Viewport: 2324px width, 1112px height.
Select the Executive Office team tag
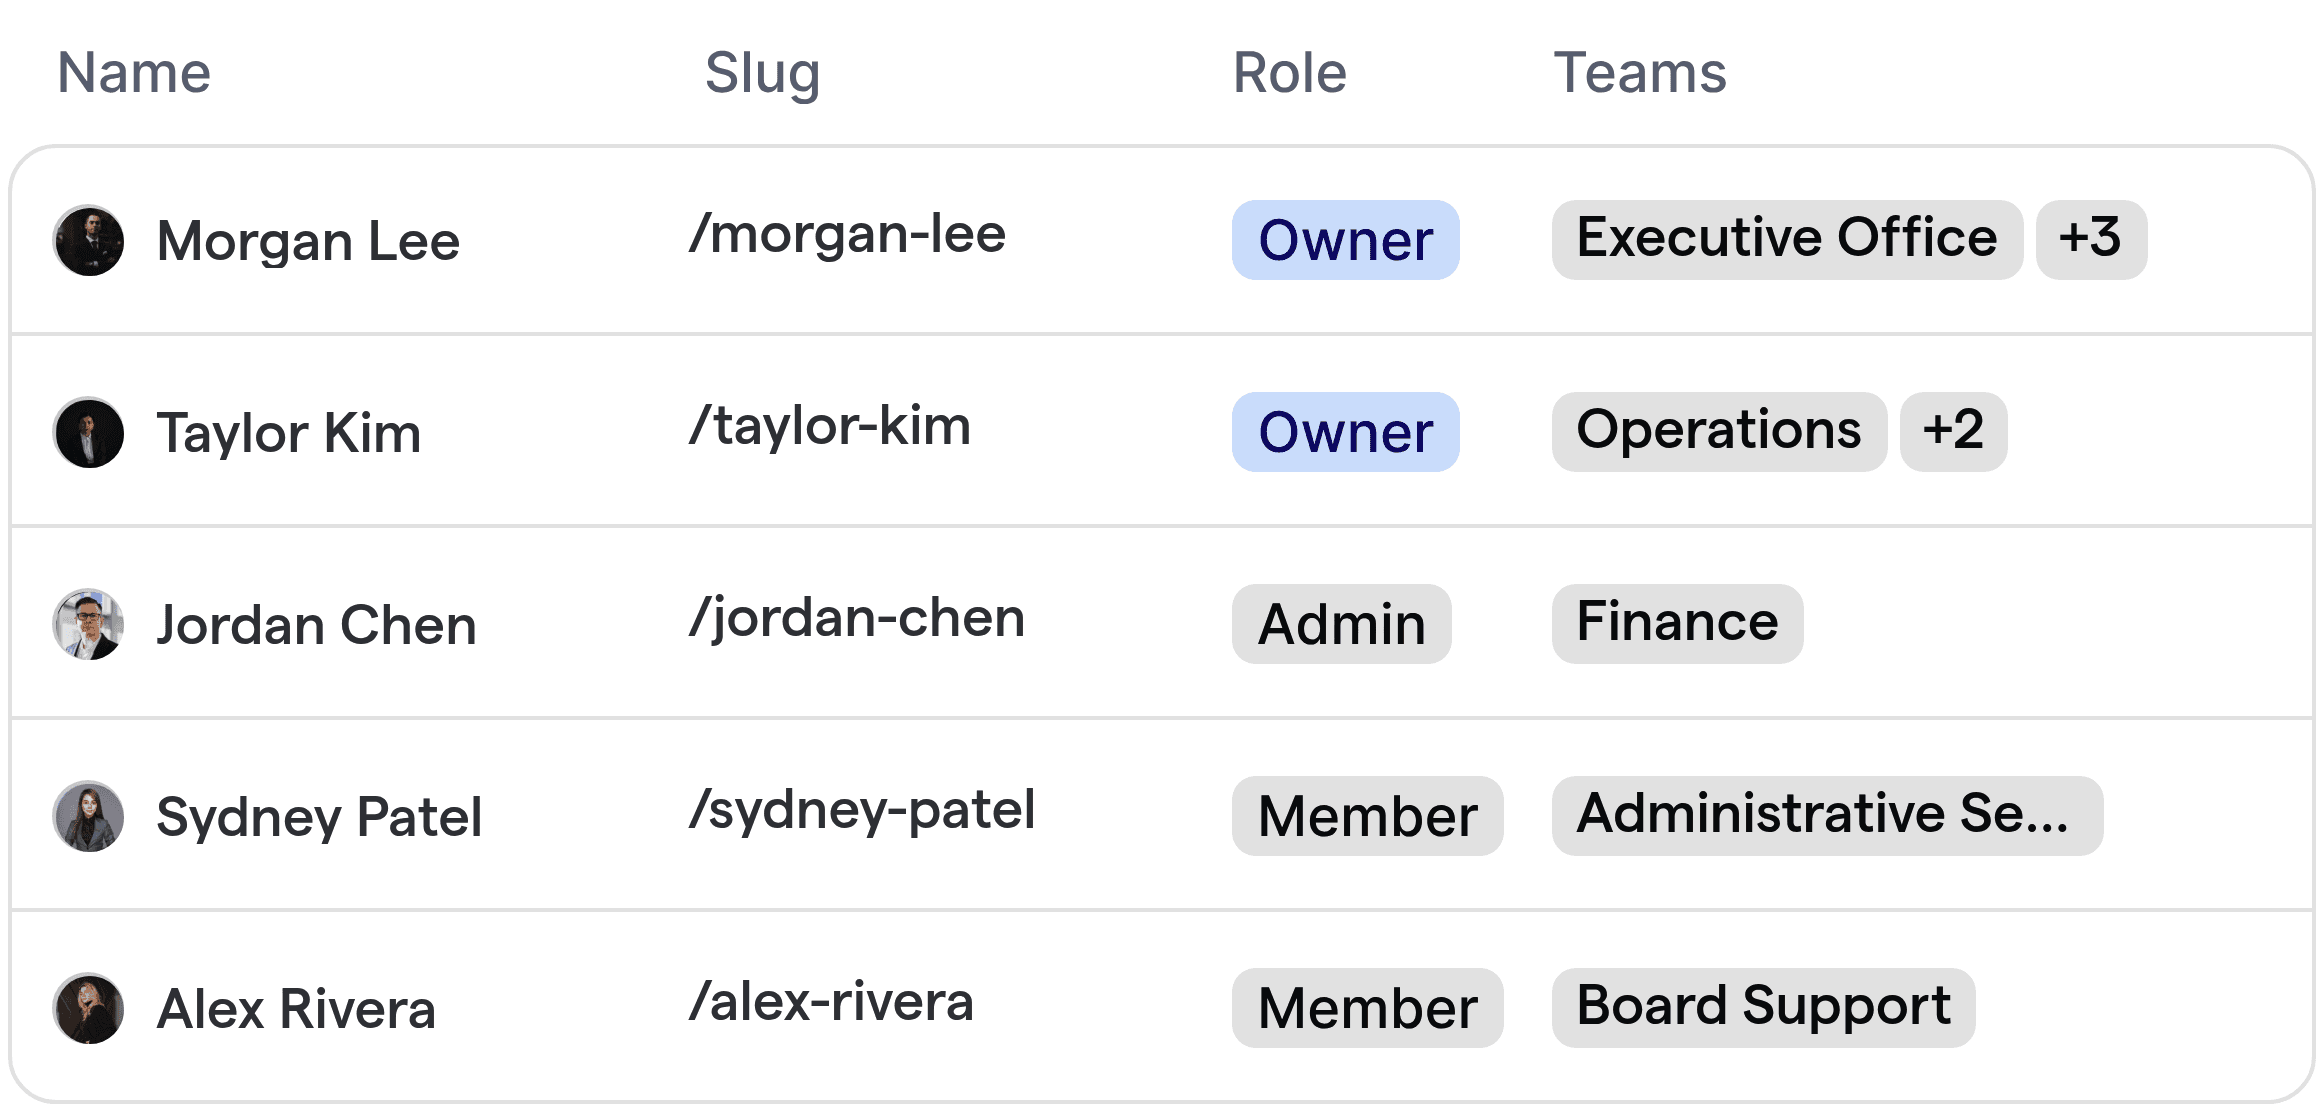(x=1786, y=238)
